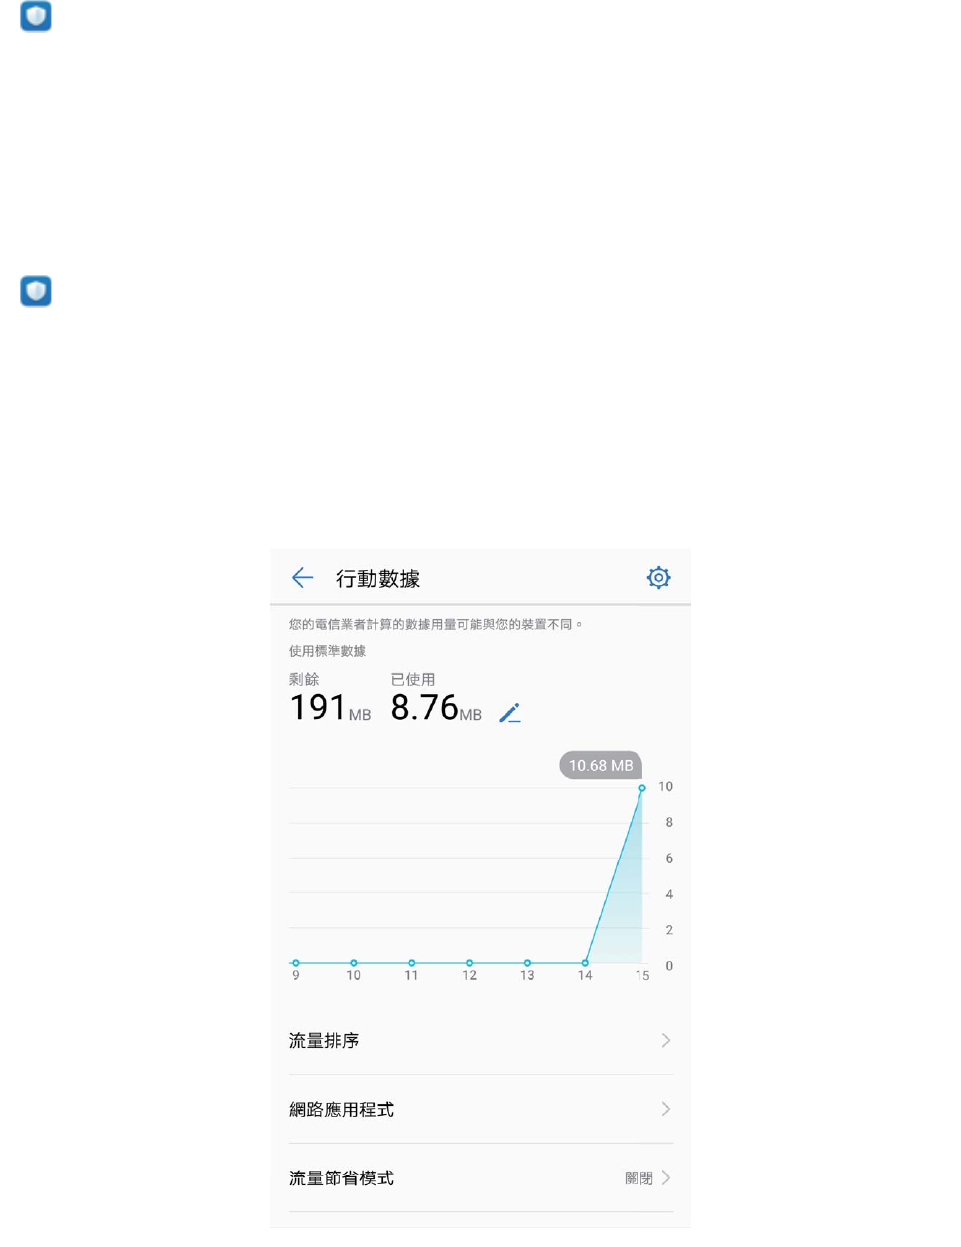Click the second blue shield icon
Viewport: 961px width, 1247px height.
[x=36, y=291]
